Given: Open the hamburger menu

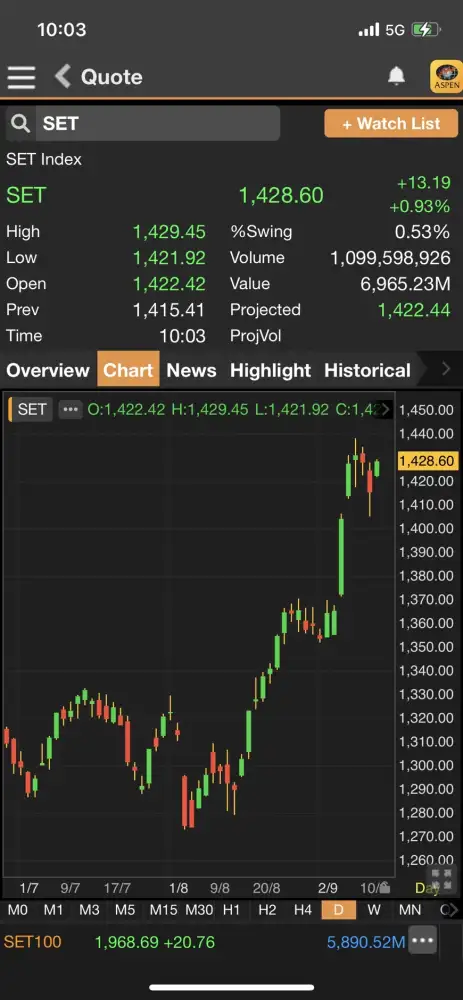Looking at the screenshot, I should point(21,77).
